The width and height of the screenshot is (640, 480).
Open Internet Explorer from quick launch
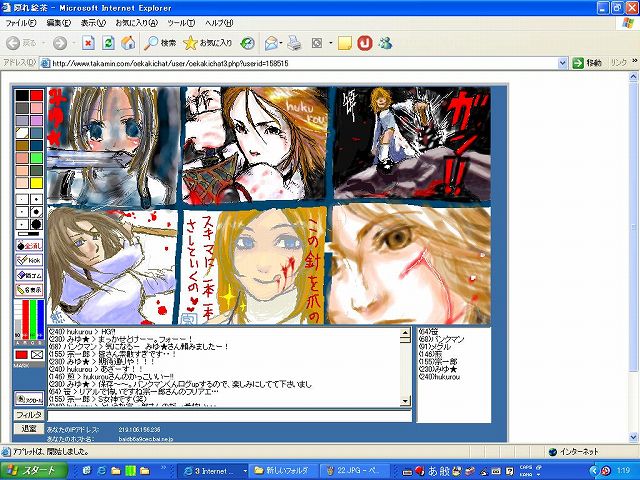101,471
